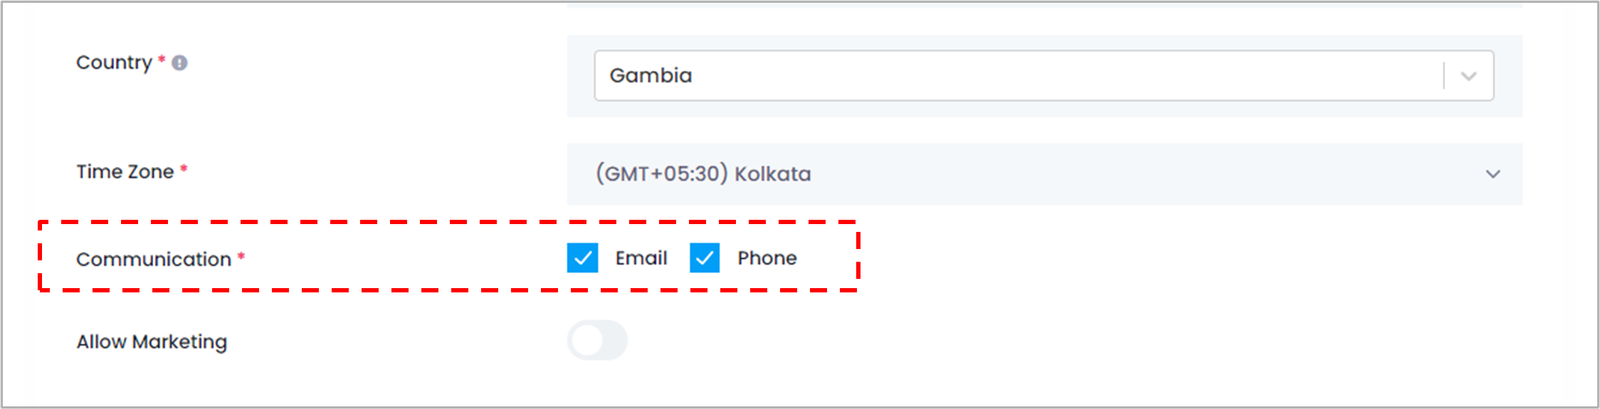Open the Country dropdown chevron

click(x=1469, y=76)
